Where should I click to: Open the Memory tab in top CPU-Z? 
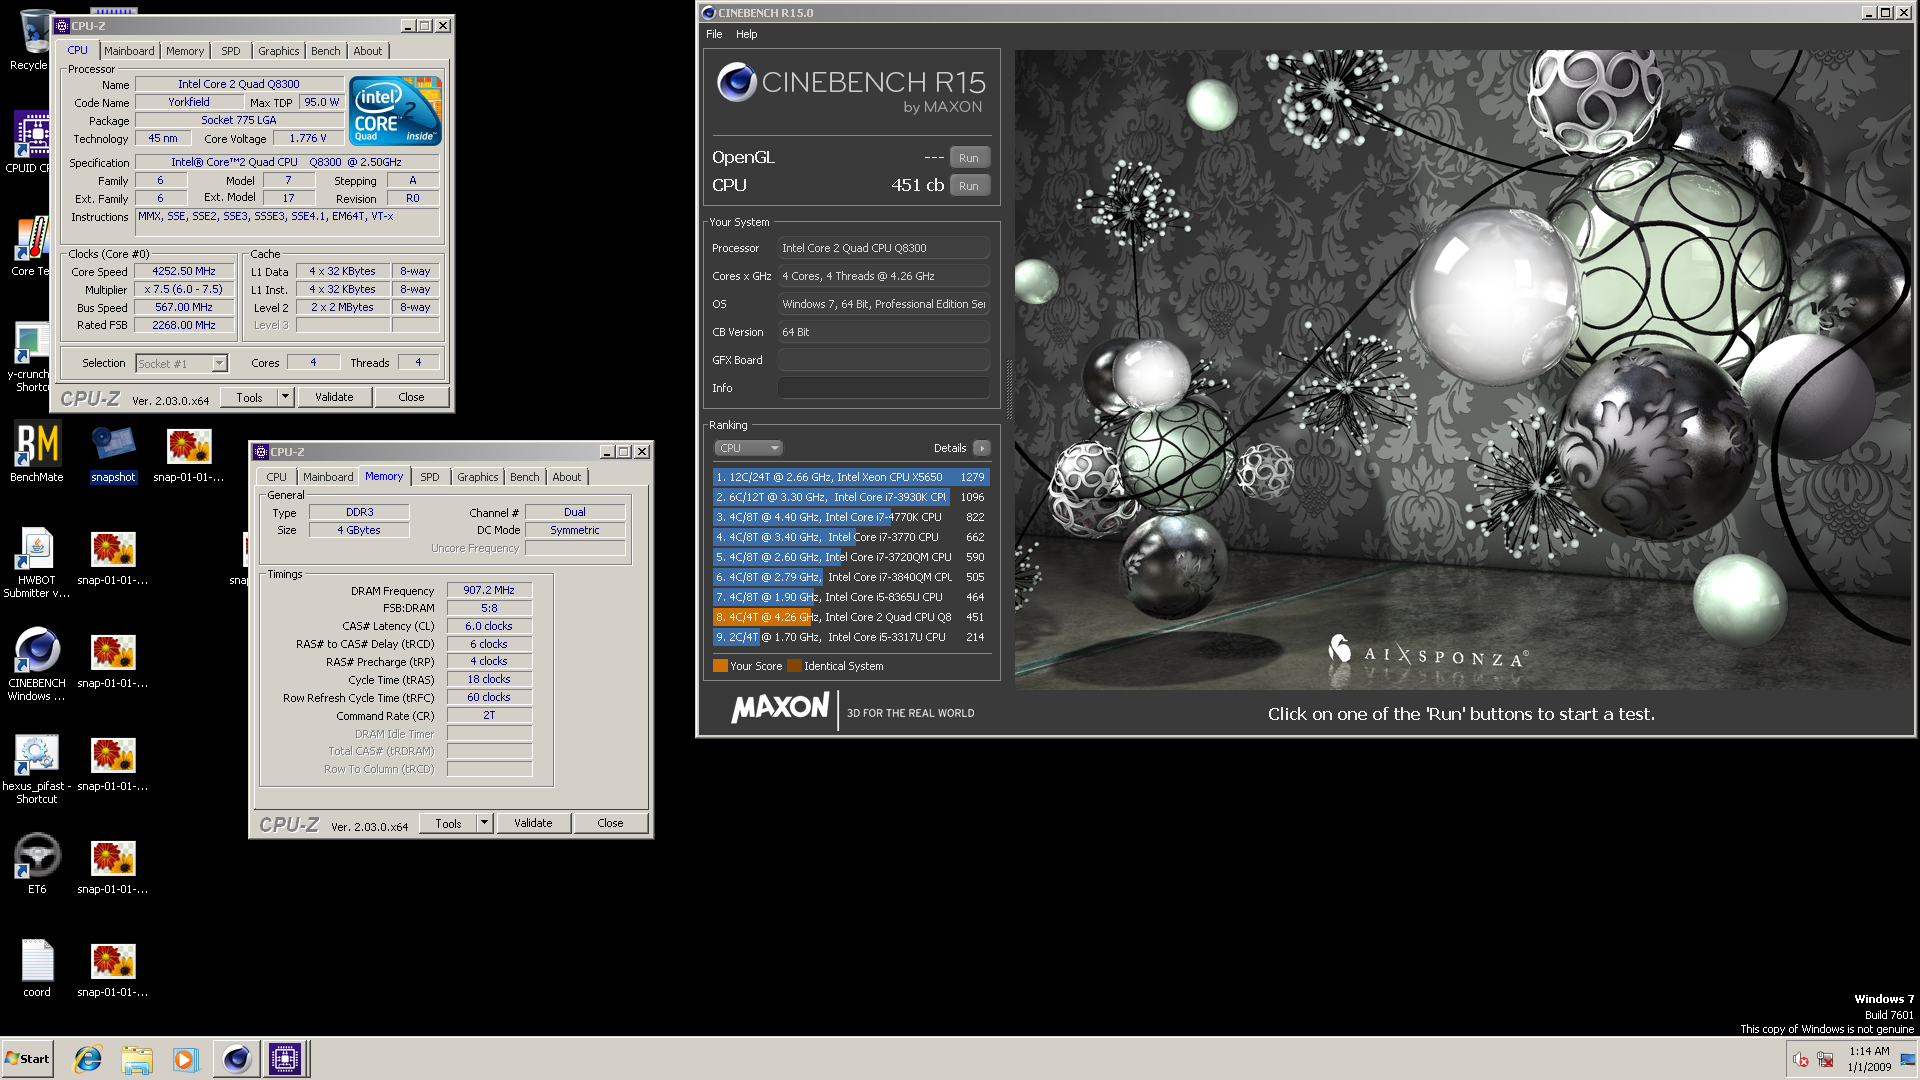pos(185,51)
